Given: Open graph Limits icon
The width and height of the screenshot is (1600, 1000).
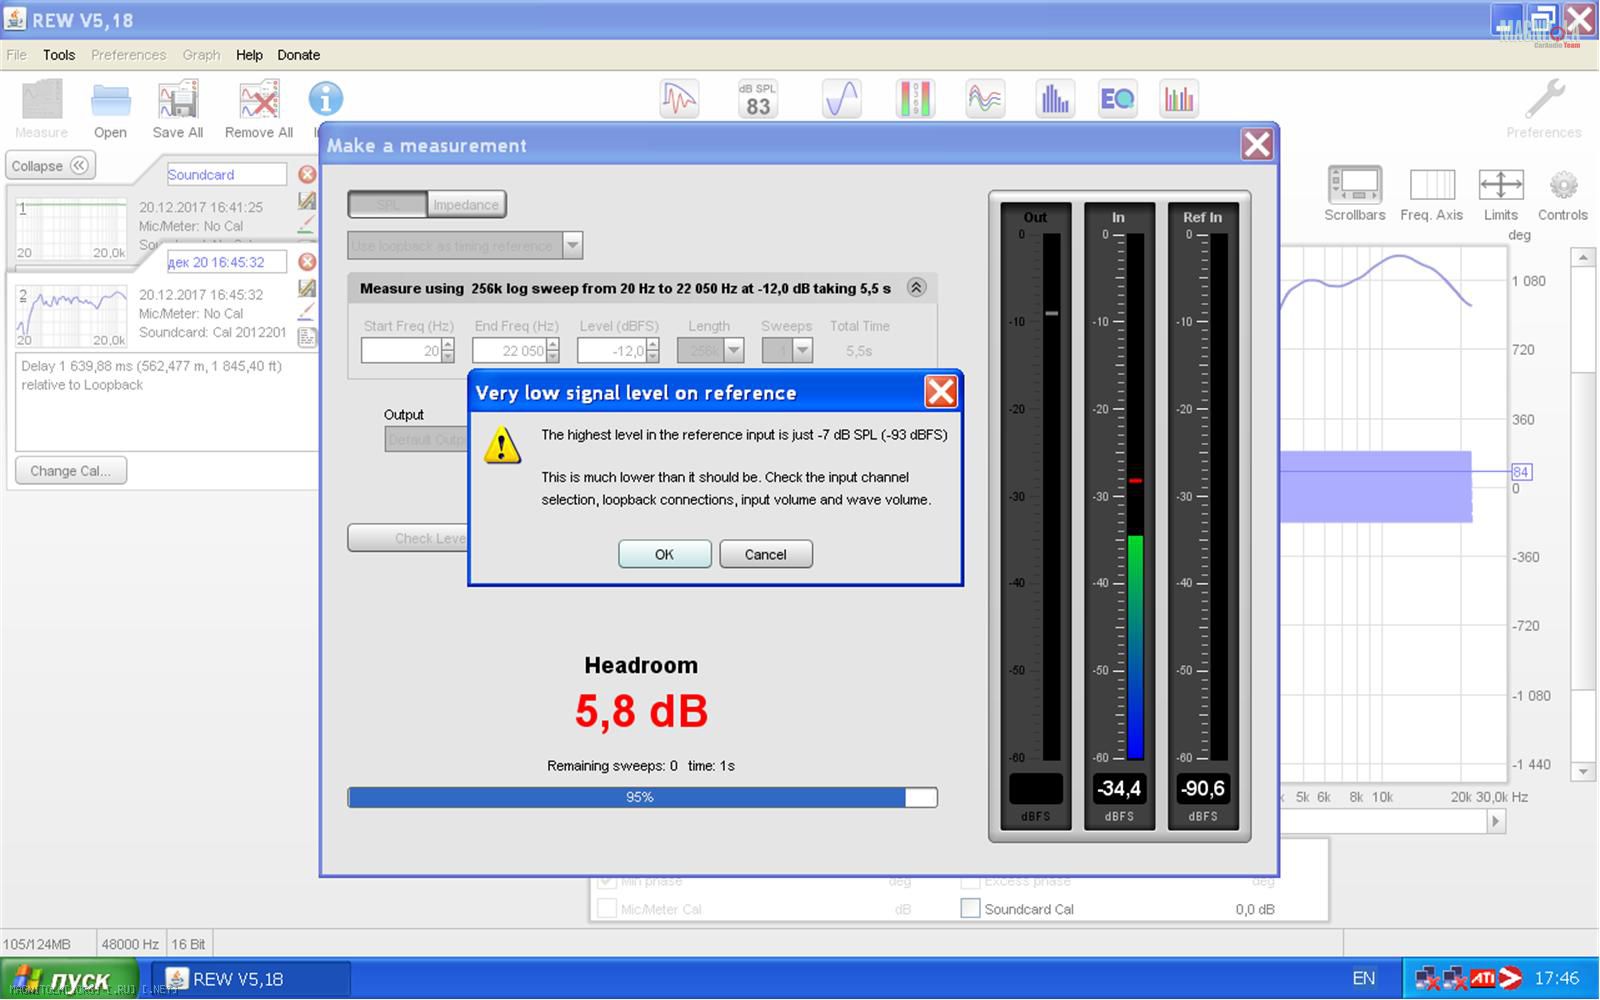Looking at the screenshot, I should point(1501,184).
